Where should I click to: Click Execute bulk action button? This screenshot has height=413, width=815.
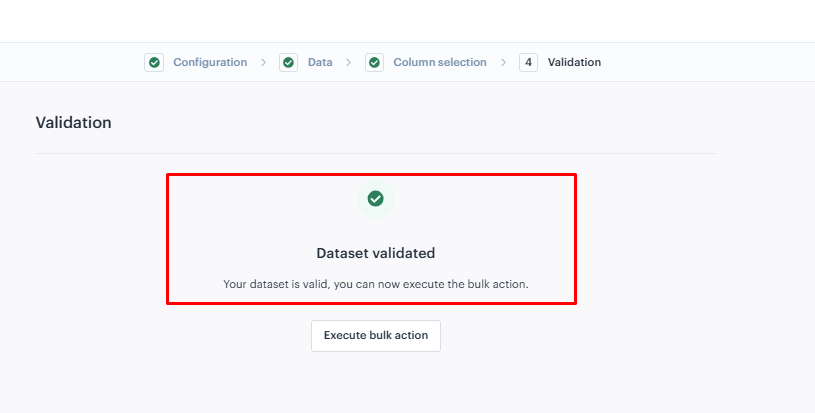tap(376, 336)
